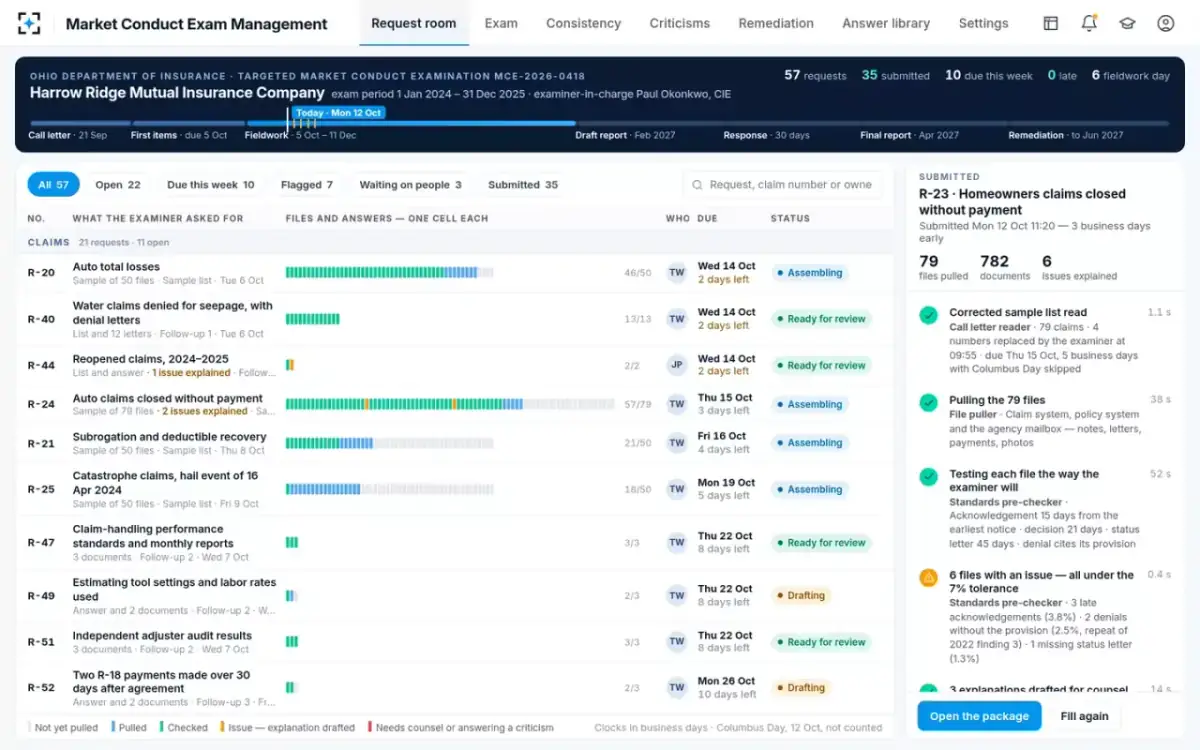Click the warning icon beside 6 files with an issue
The width and height of the screenshot is (1200, 750).
pyautogui.click(x=929, y=577)
